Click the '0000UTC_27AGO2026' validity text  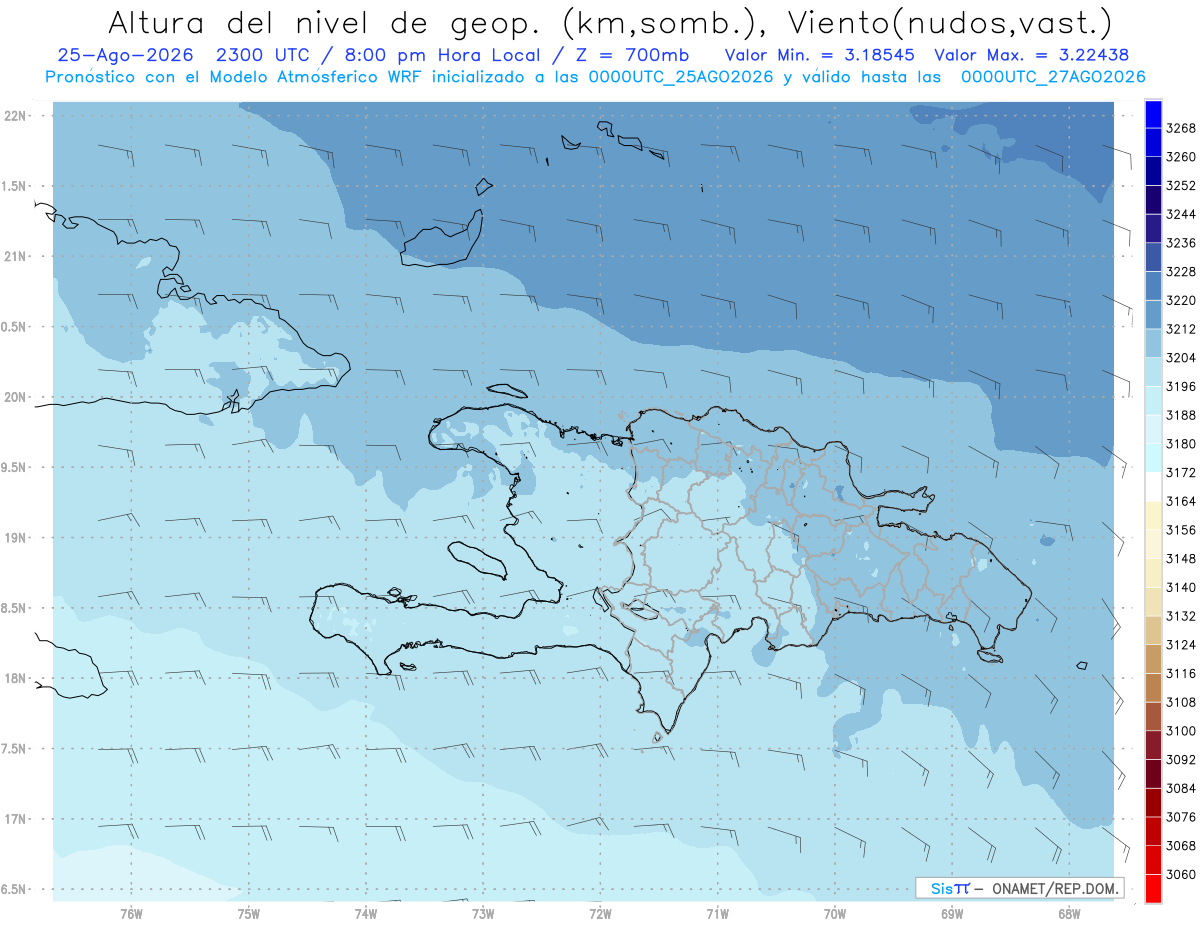tap(1053, 77)
